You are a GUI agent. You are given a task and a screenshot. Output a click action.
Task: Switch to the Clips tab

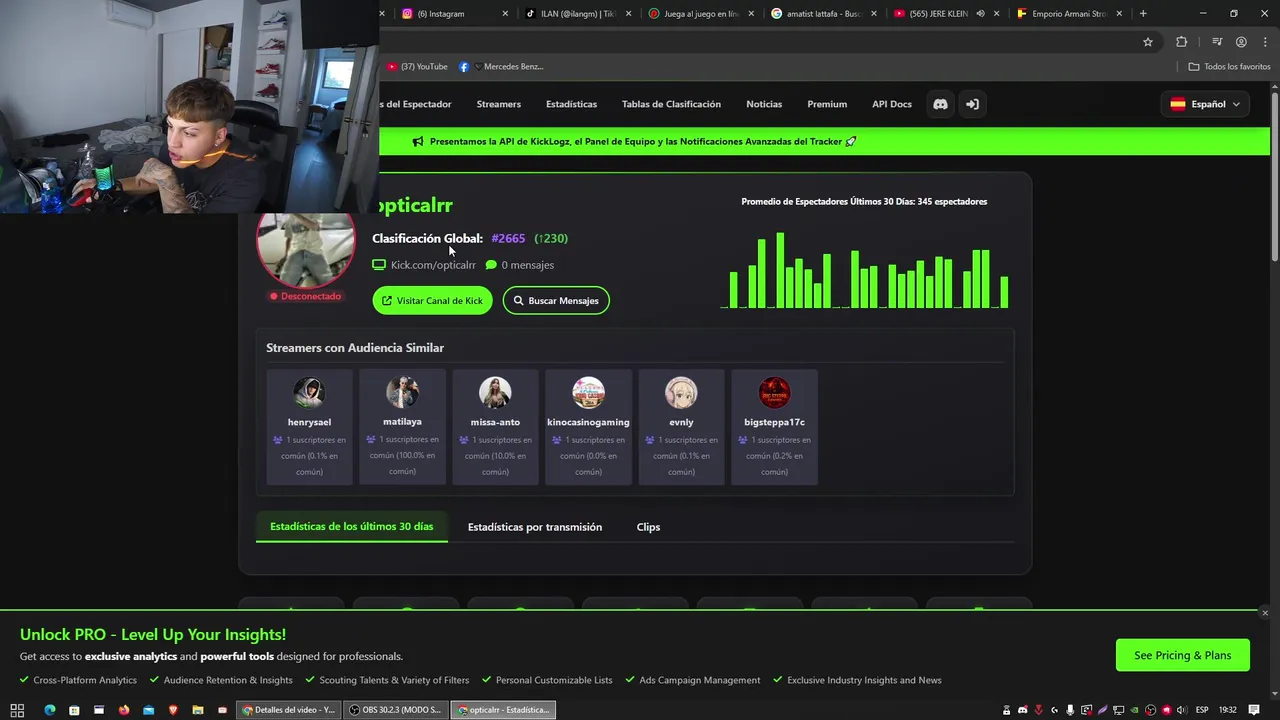pos(648,527)
